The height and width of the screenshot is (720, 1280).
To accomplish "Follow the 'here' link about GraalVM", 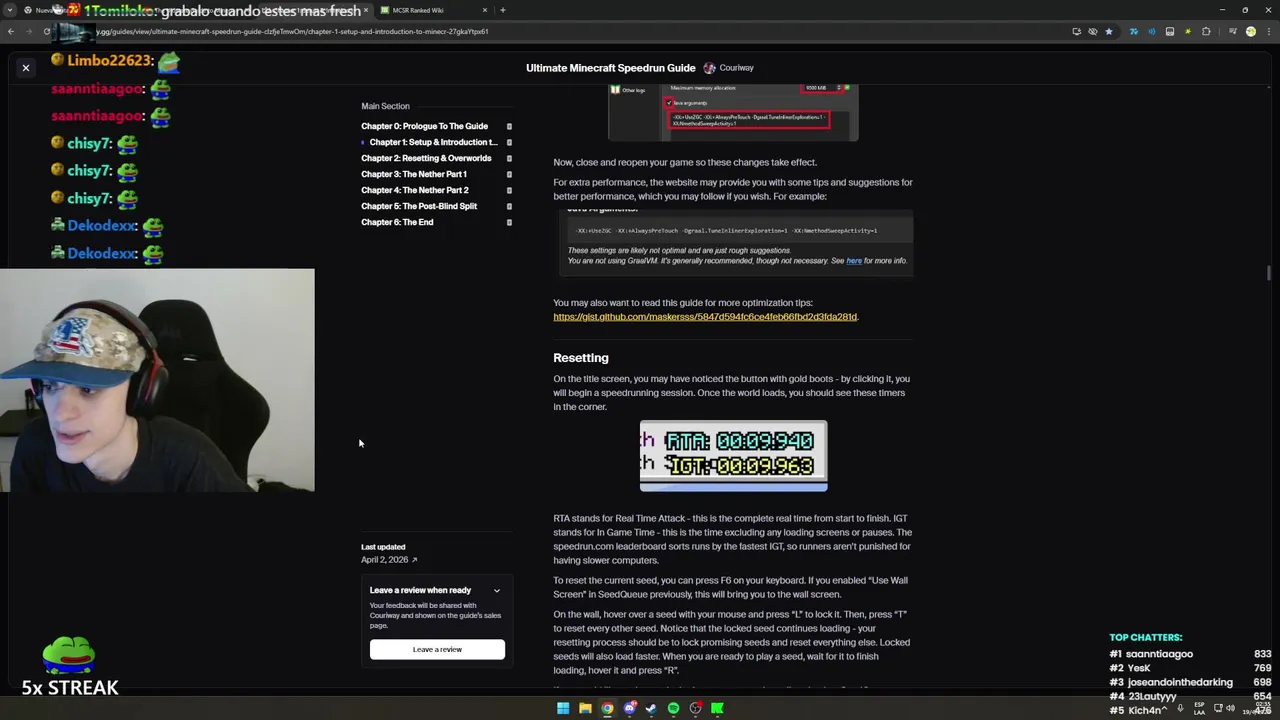I will [854, 261].
